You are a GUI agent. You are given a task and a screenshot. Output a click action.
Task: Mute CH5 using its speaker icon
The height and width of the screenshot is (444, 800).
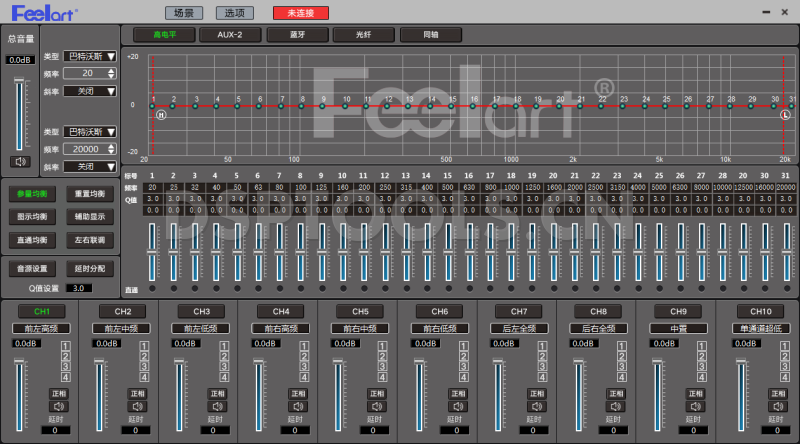click(377, 407)
